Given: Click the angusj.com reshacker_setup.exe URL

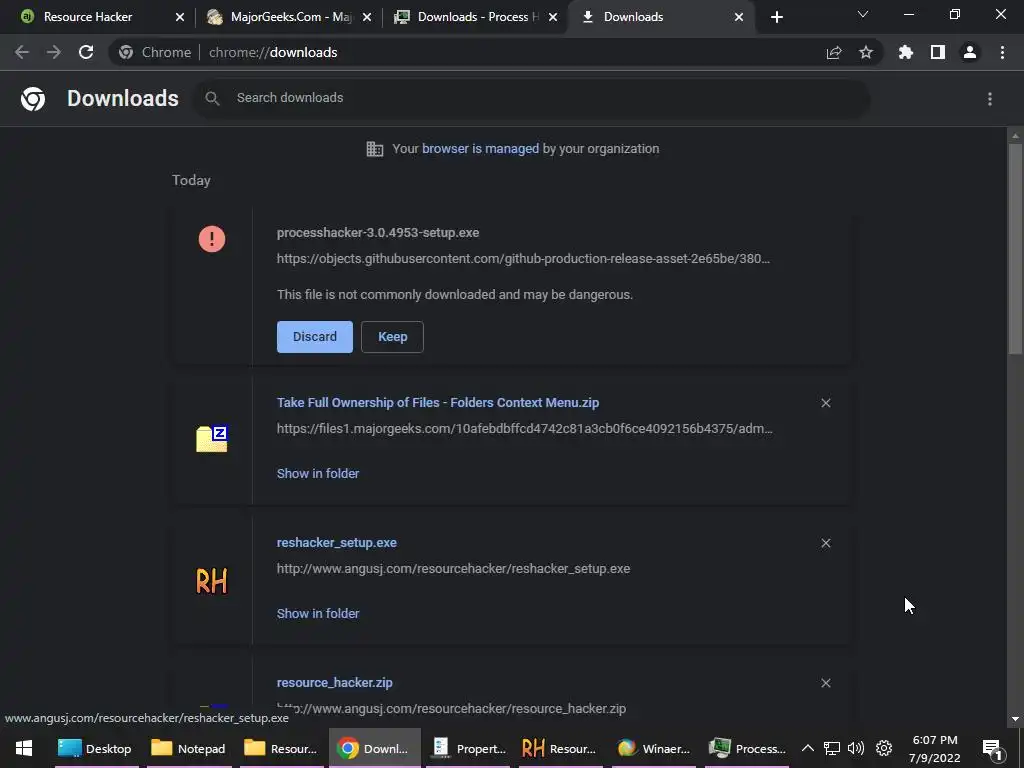Looking at the screenshot, I should point(453,569).
